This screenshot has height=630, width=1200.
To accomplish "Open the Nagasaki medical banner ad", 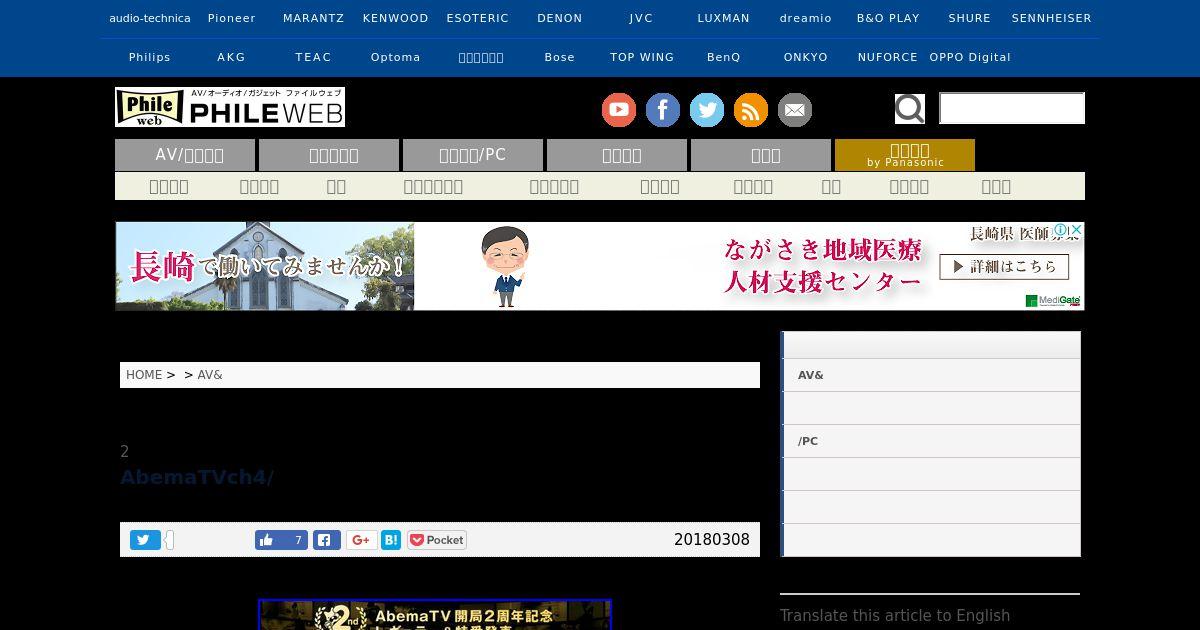I will 600,266.
